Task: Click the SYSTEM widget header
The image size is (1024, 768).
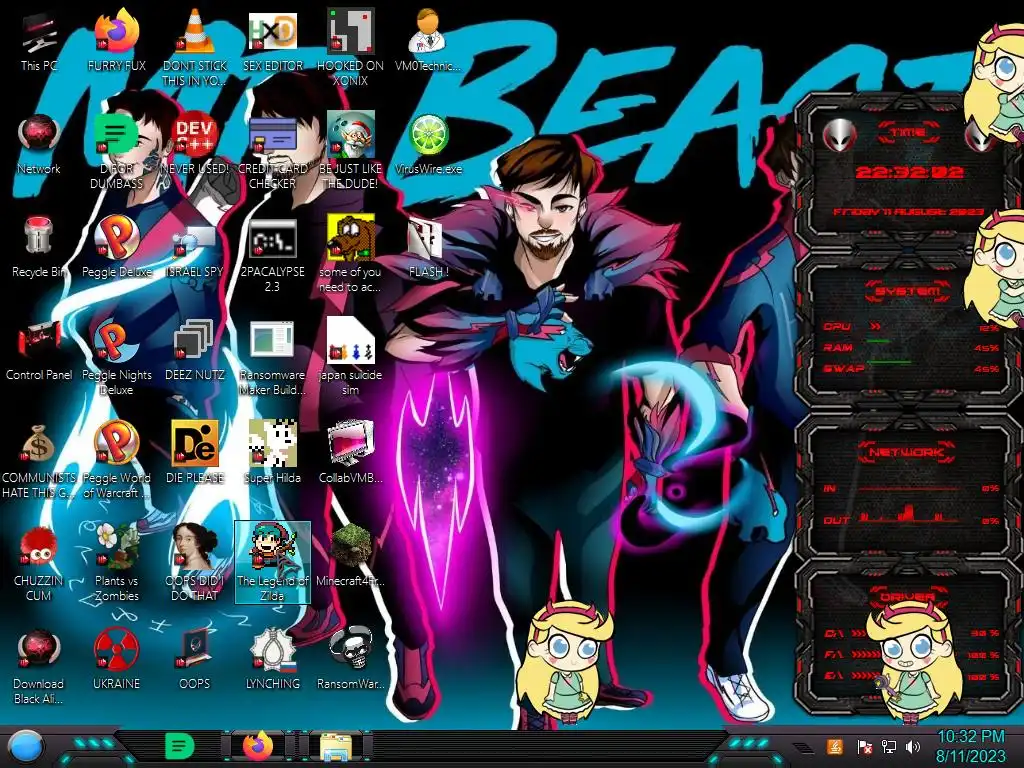Action: (908, 291)
